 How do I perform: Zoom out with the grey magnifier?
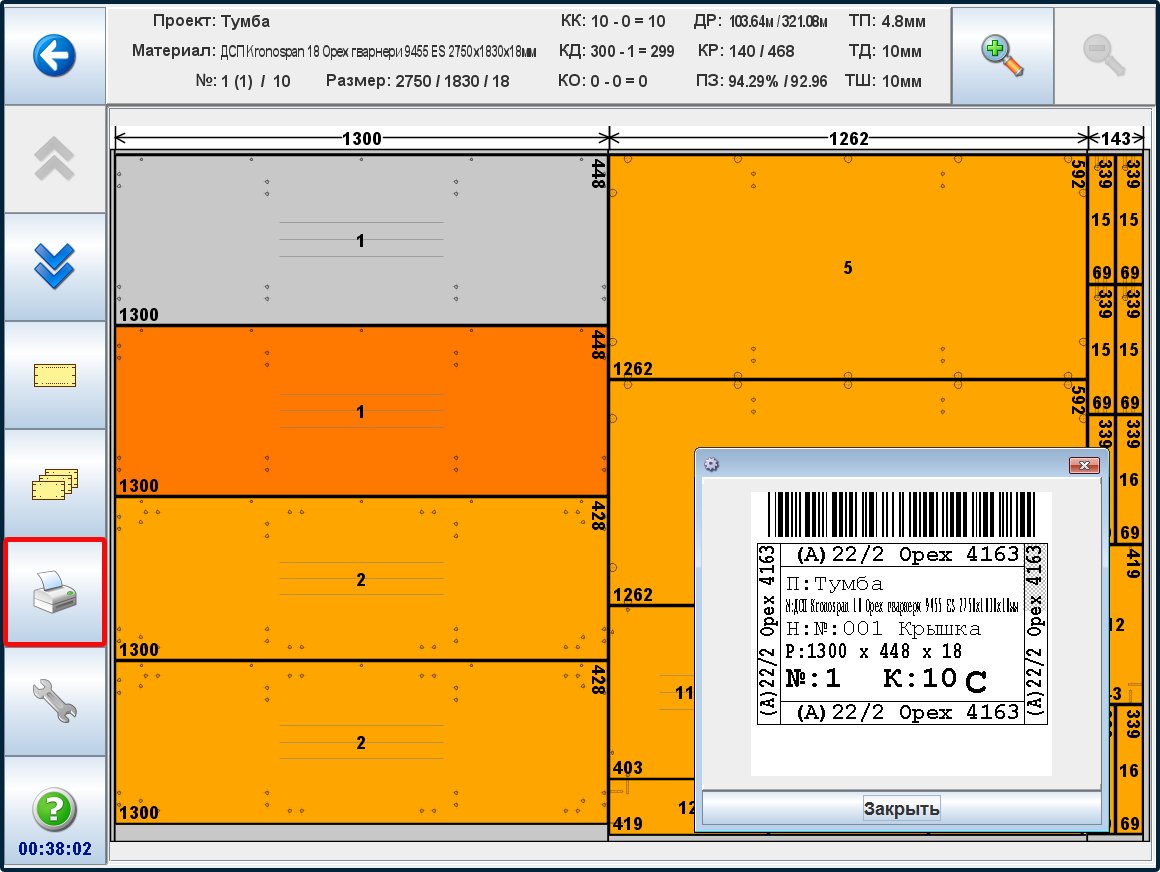point(1104,55)
